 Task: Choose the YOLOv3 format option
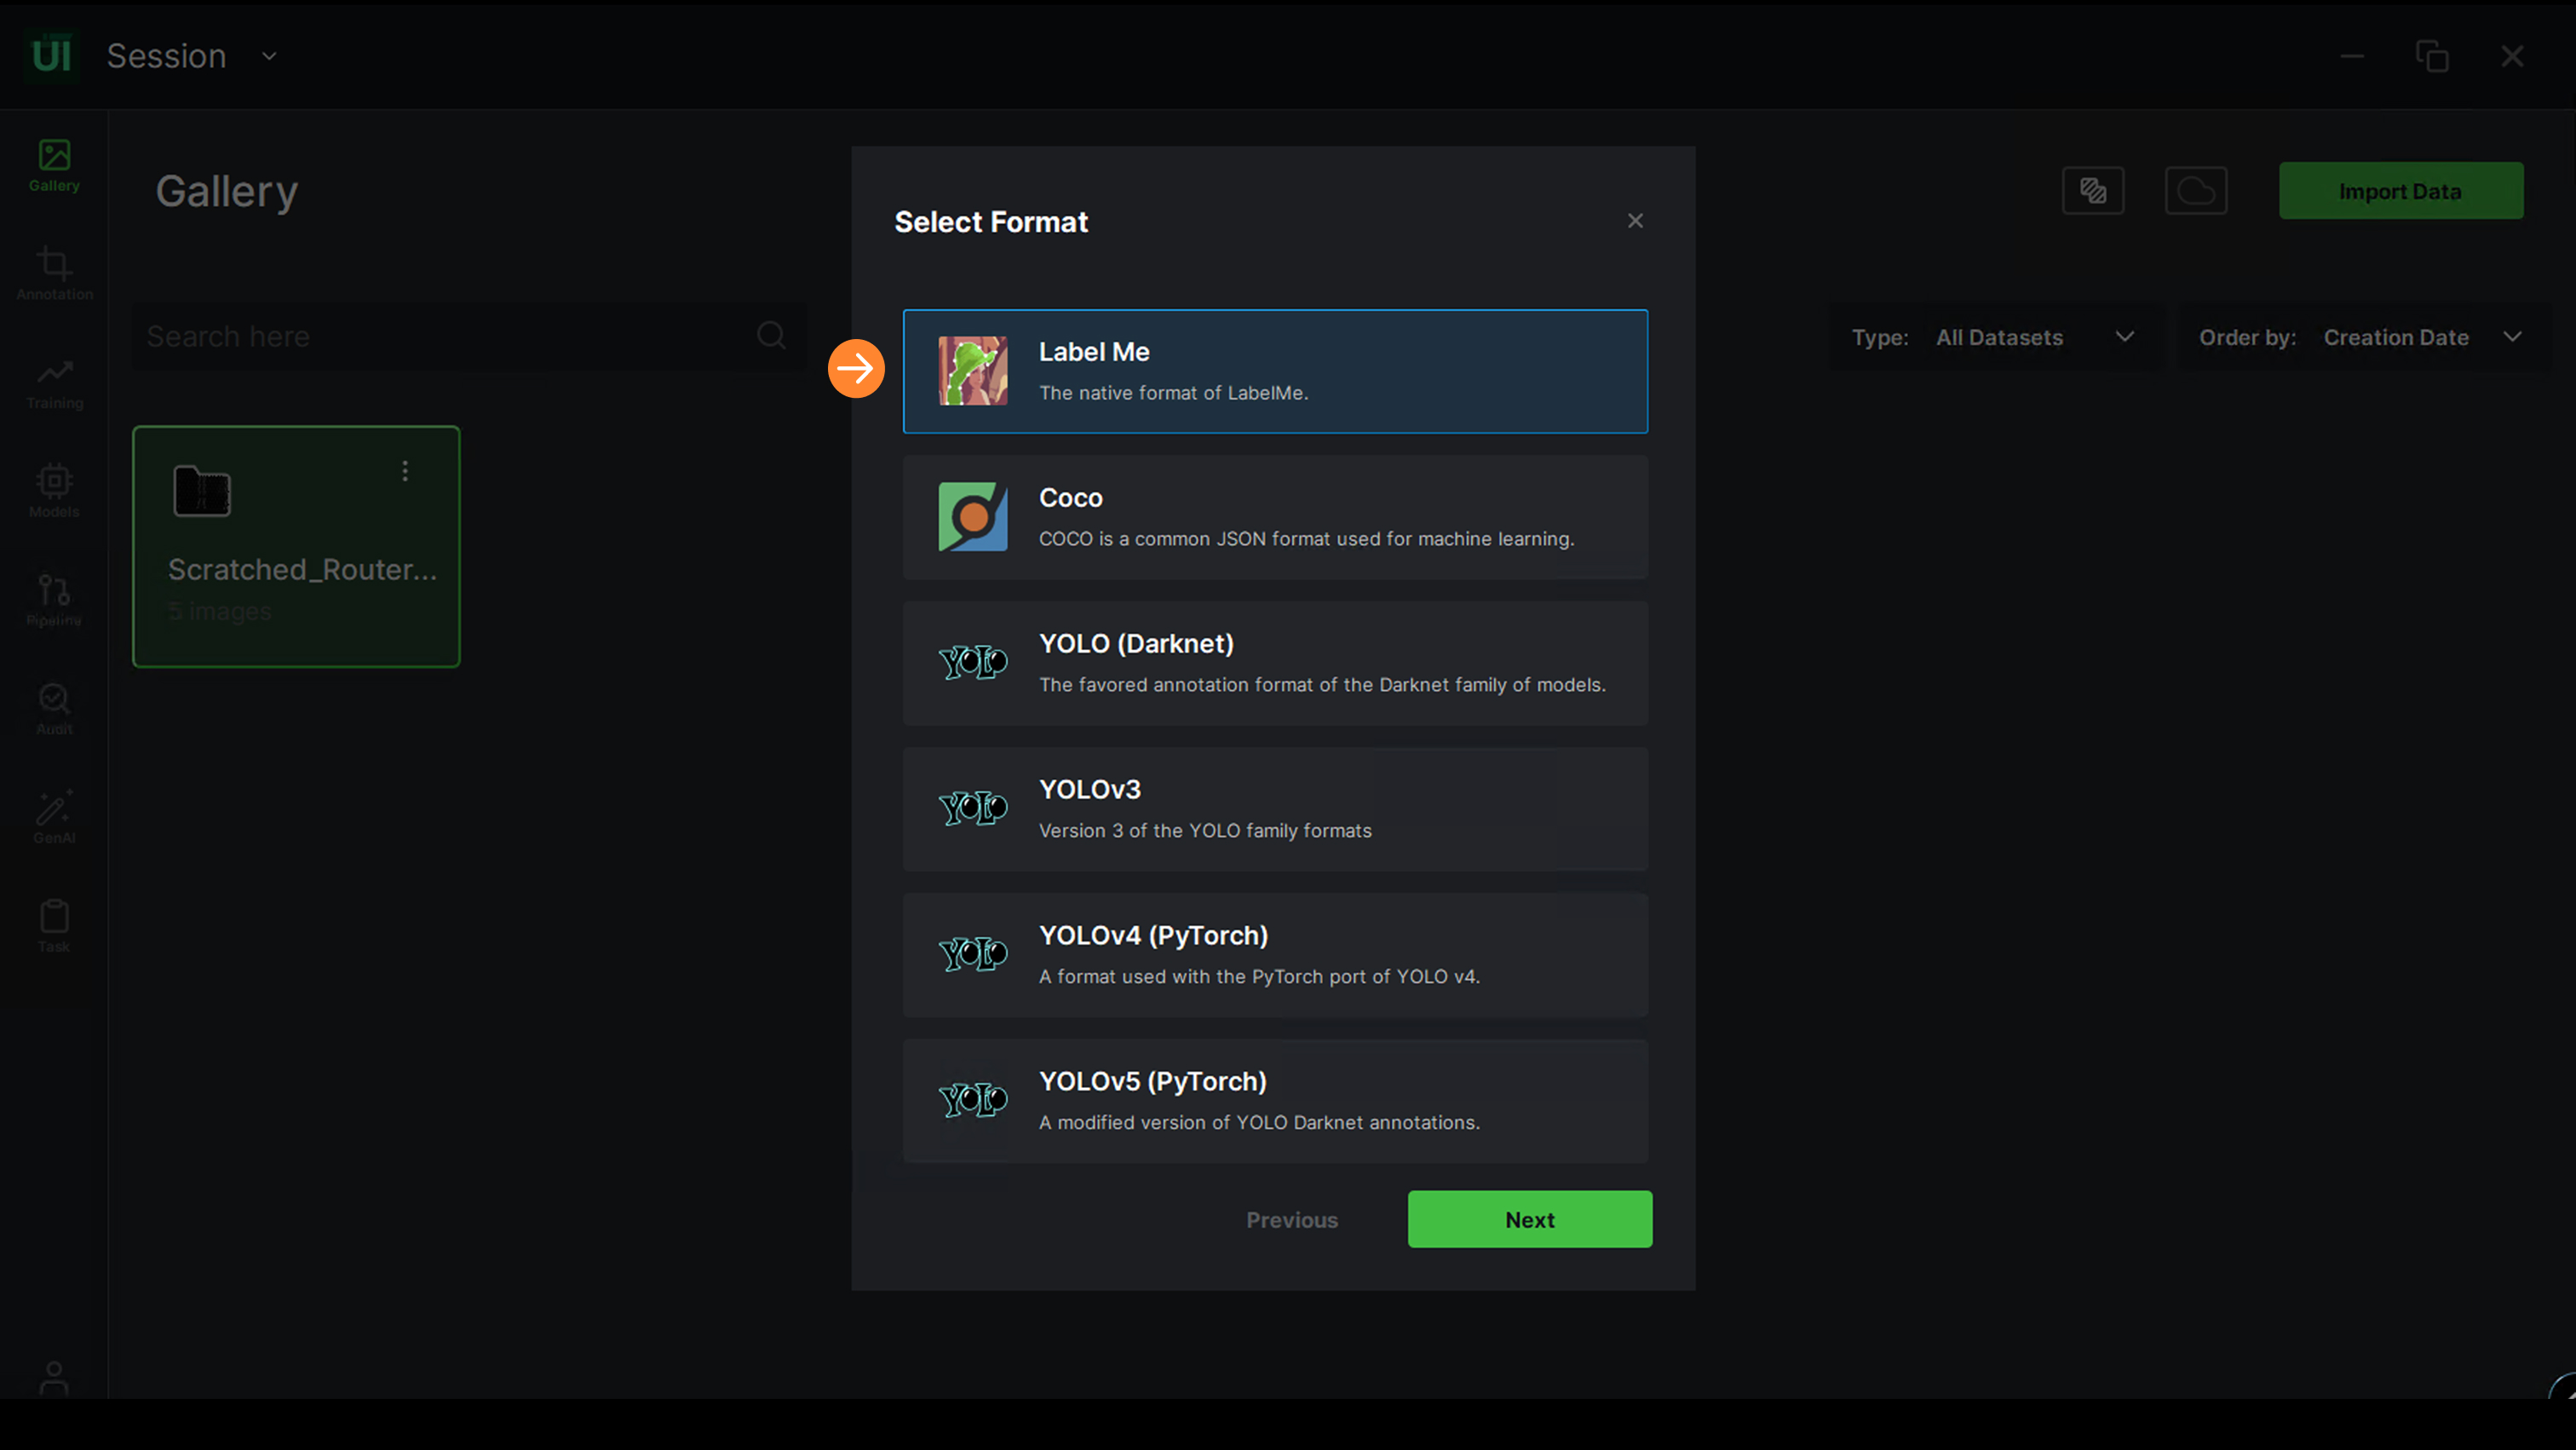pyautogui.click(x=1275, y=809)
